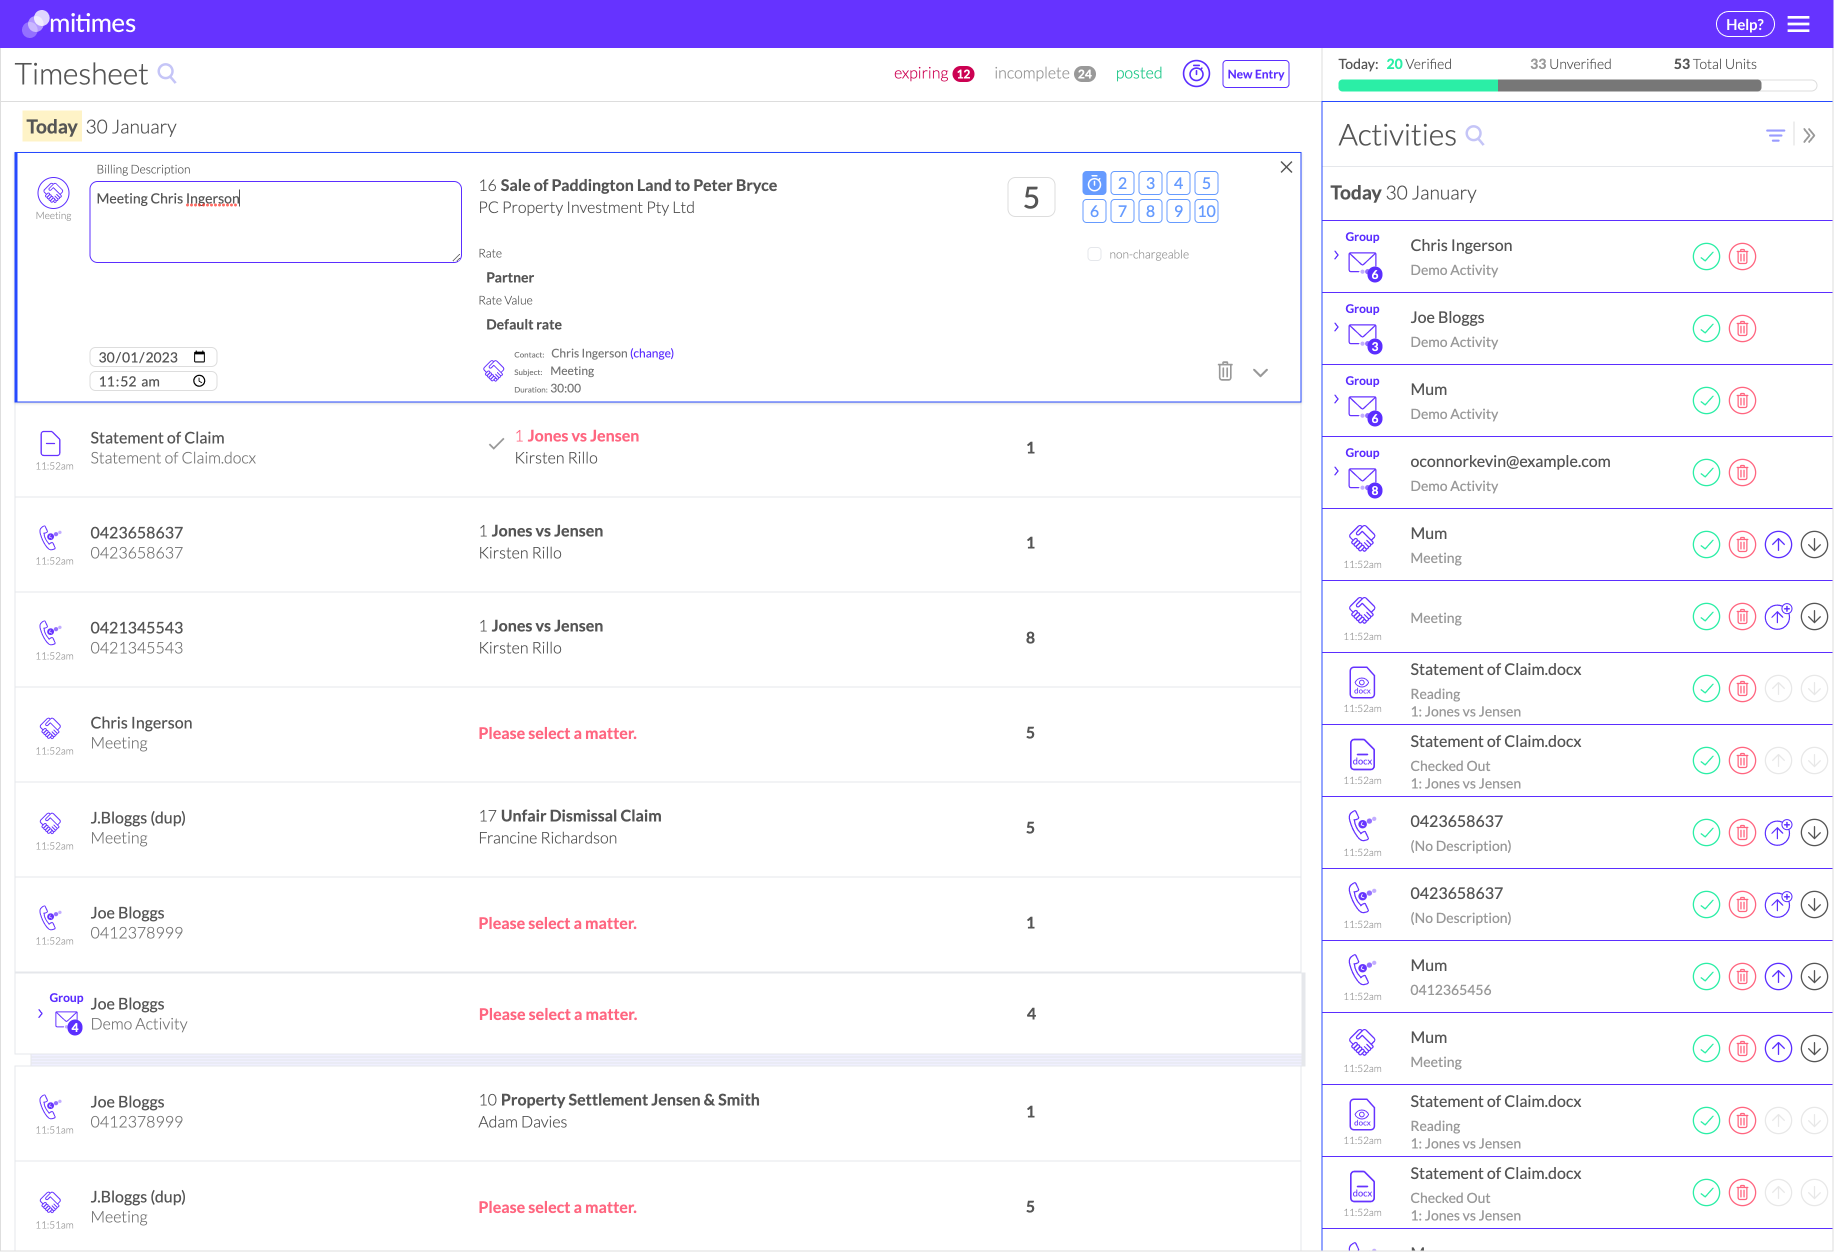Open the Activities filter icon

pos(1775,135)
